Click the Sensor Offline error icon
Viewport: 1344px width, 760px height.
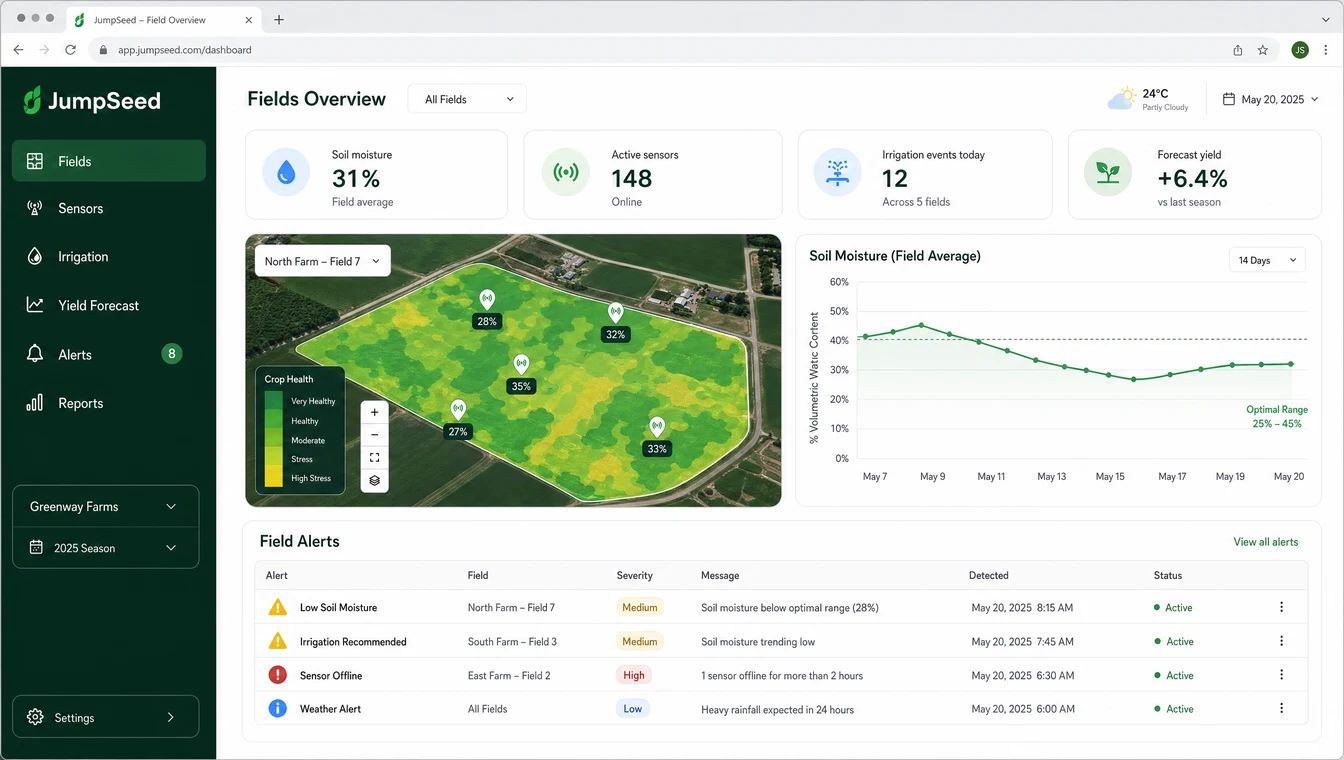pyautogui.click(x=277, y=675)
